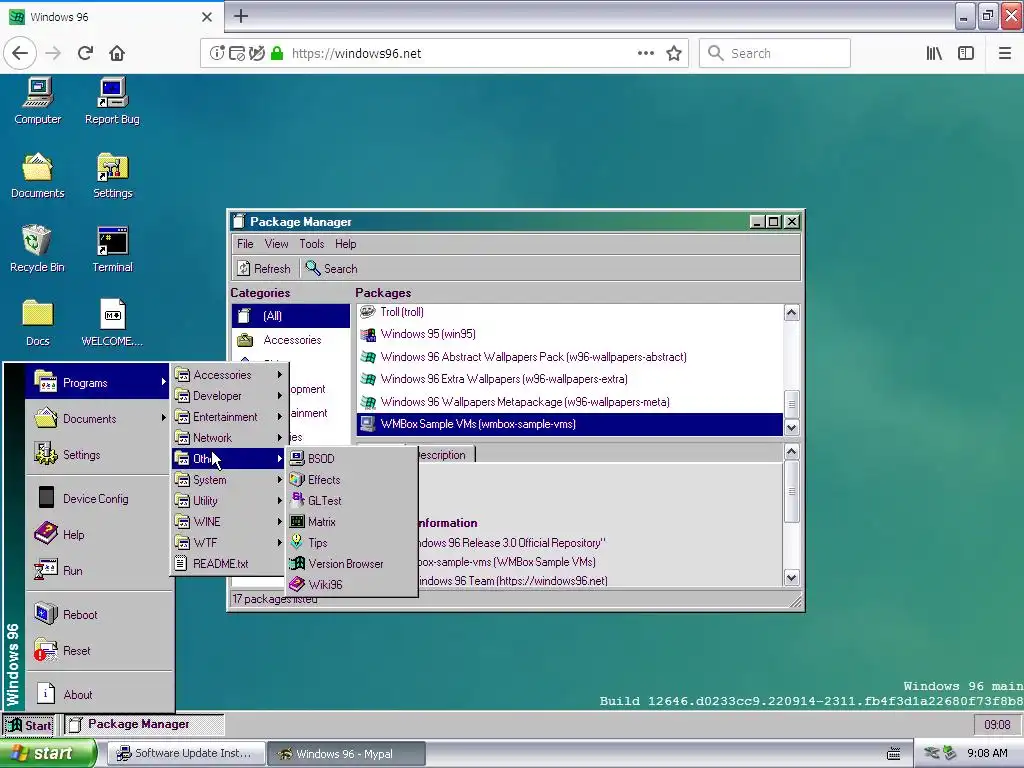Click the browser Search input field
Image resolution: width=1024 pixels, height=768 pixels.
[x=775, y=53]
